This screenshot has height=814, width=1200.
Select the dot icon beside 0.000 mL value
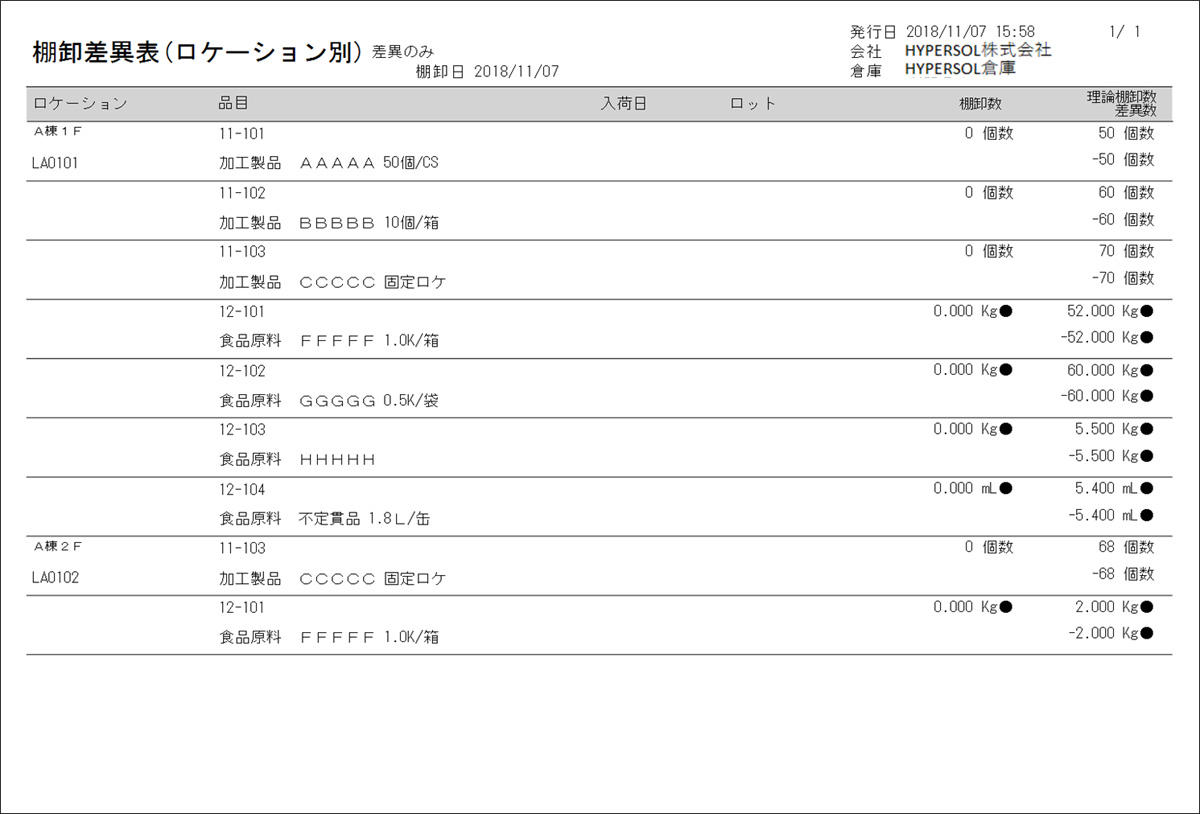tap(1008, 489)
